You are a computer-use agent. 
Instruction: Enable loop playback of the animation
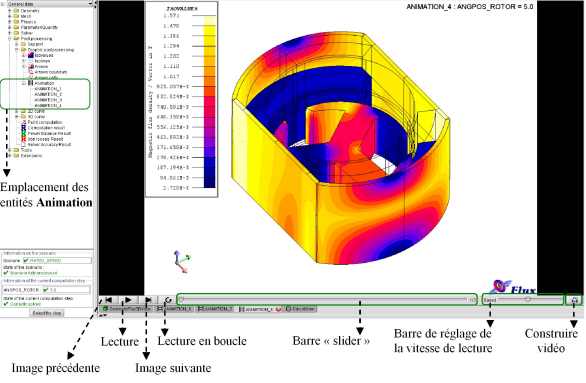168,300
